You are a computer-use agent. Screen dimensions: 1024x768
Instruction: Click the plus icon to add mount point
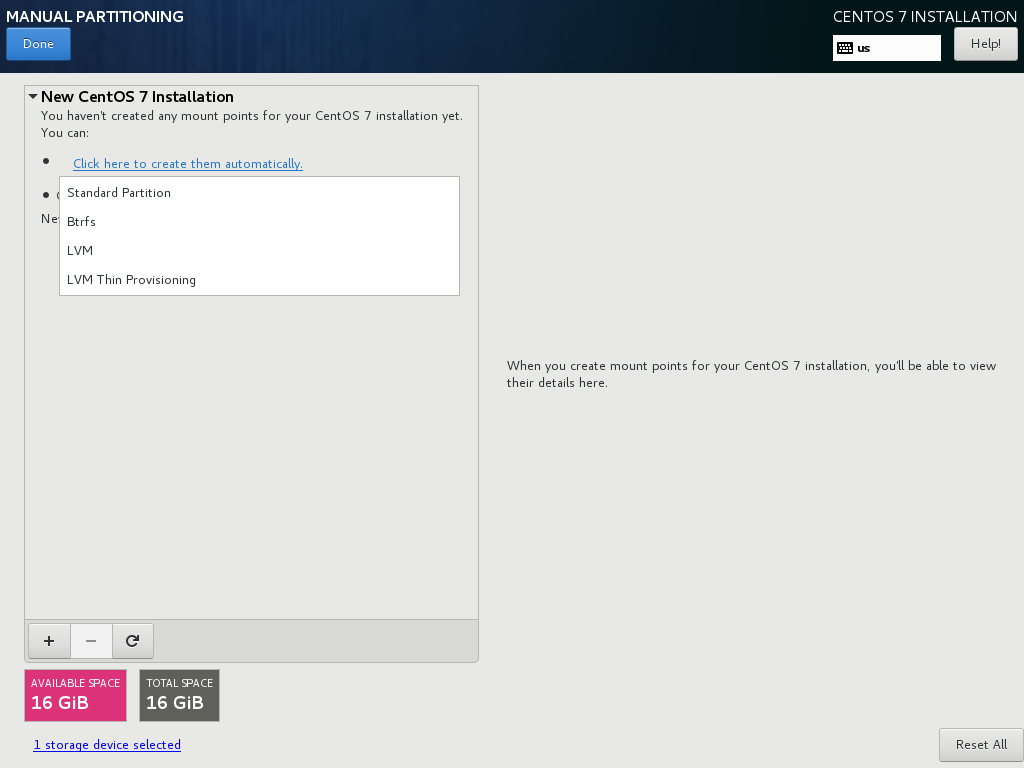(49, 641)
